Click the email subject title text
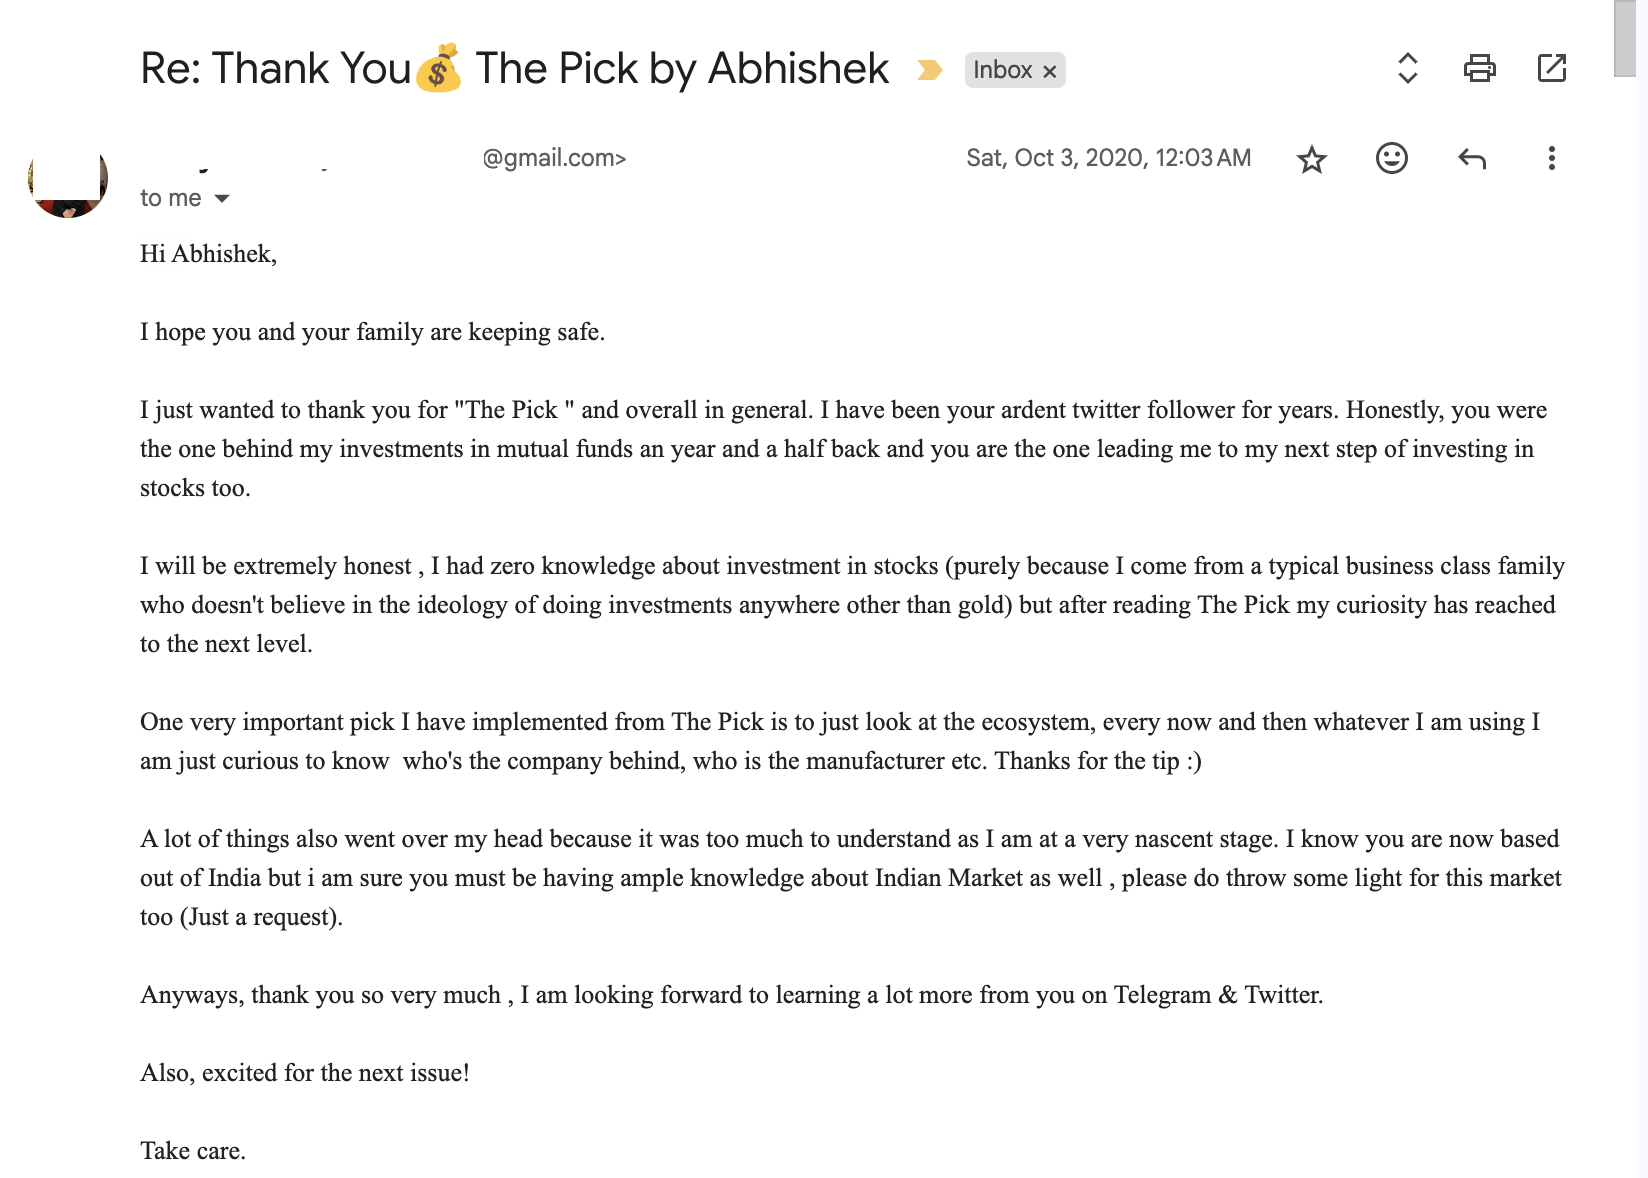 coord(514,69)
